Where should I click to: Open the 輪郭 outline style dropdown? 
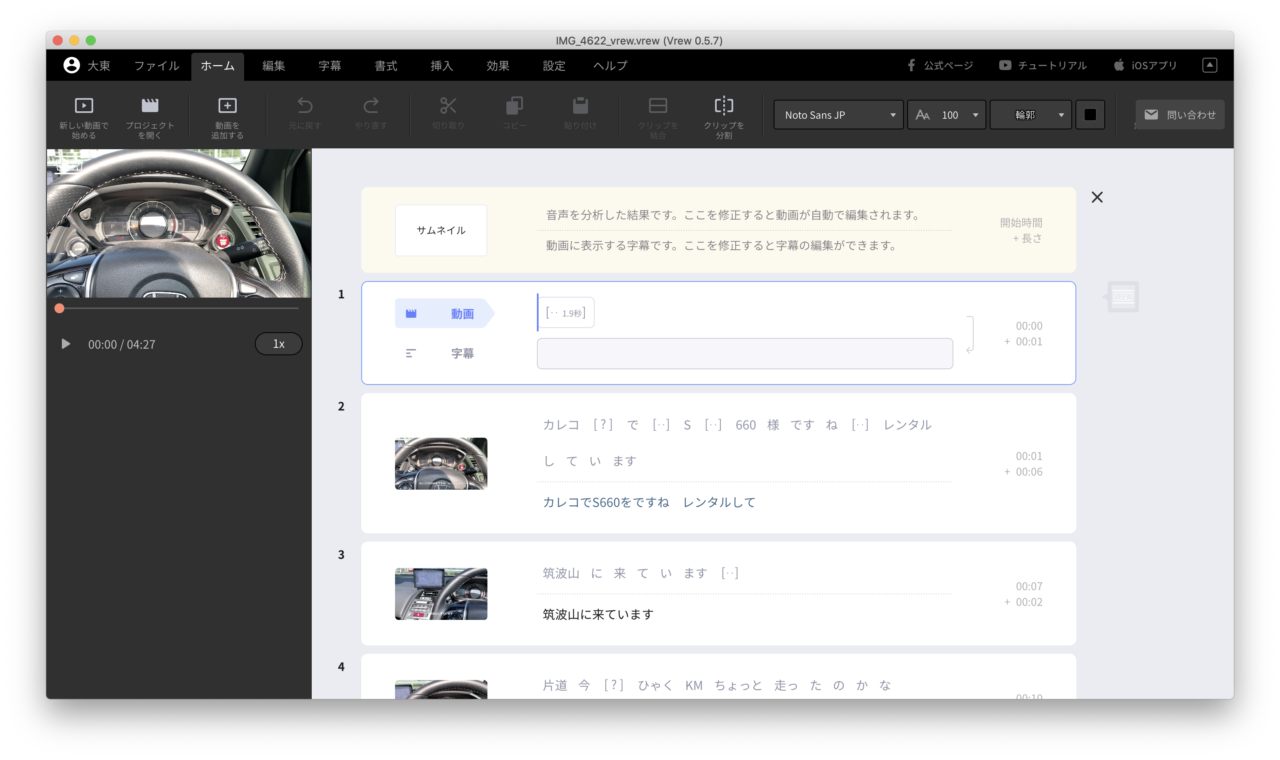1031,115
